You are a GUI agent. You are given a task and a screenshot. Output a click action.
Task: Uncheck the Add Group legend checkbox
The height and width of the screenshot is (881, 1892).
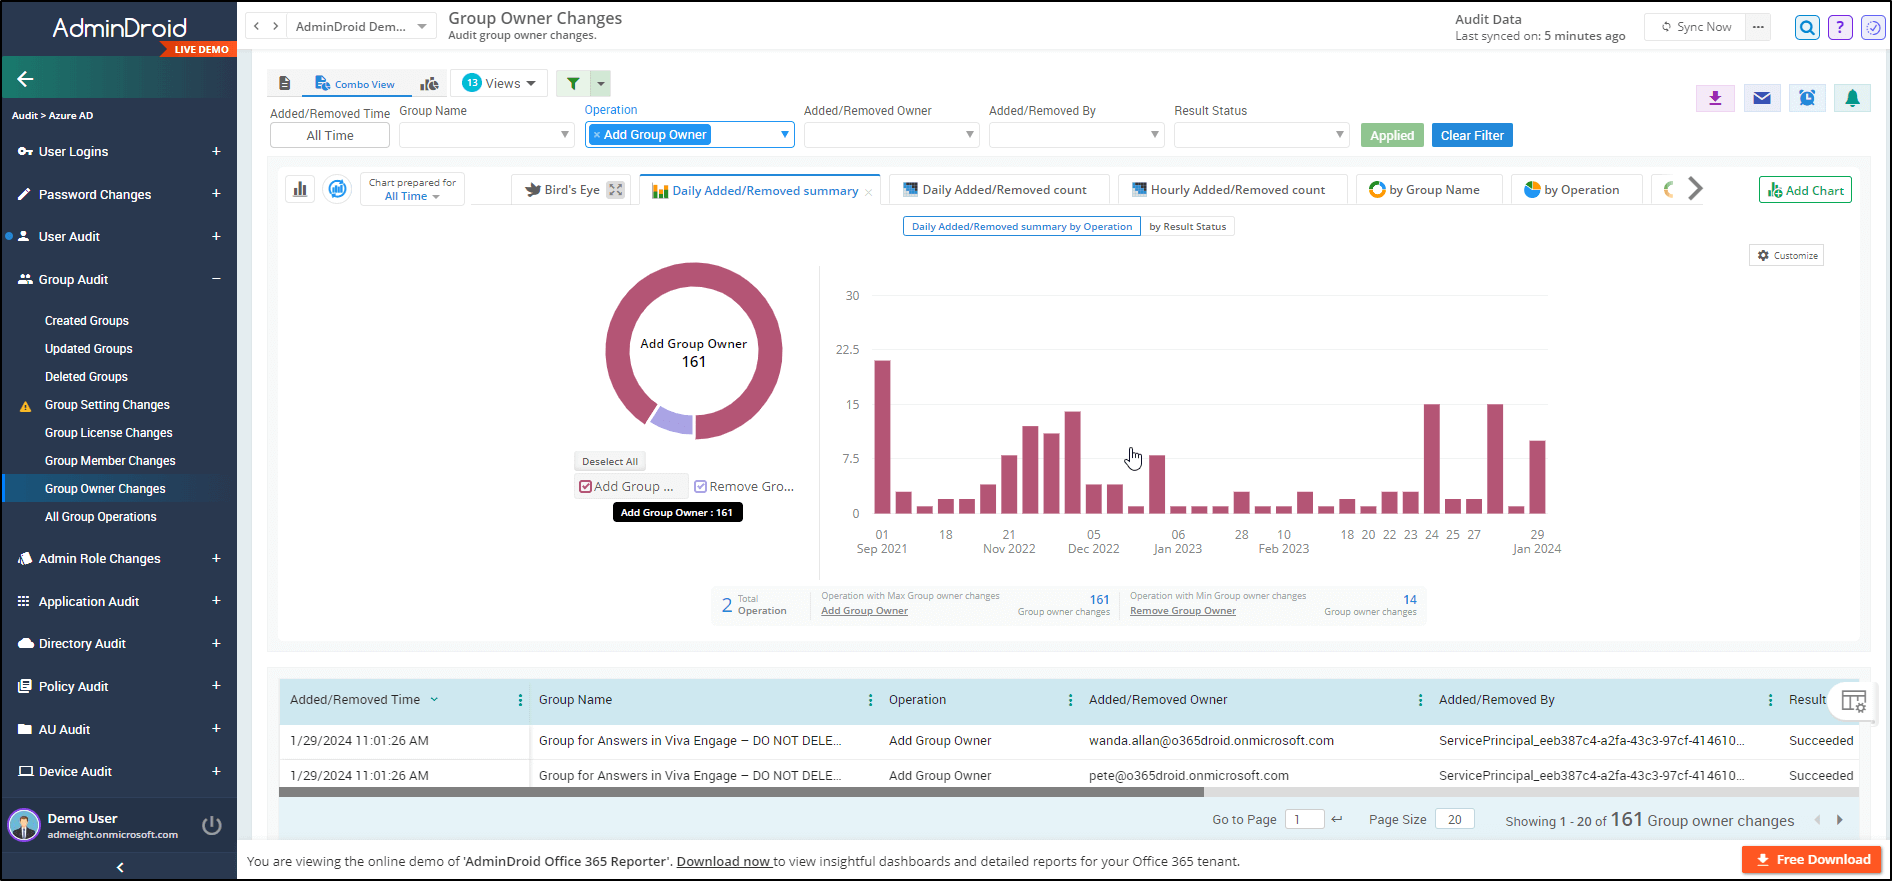[586, 487]
